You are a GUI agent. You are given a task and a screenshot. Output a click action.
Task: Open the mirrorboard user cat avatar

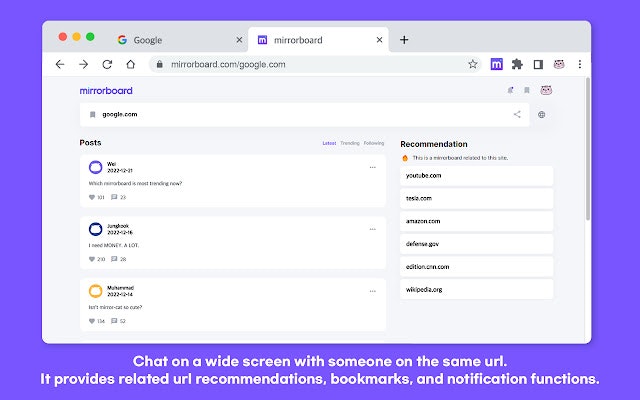pyautogui.click(x=546, y=90)
